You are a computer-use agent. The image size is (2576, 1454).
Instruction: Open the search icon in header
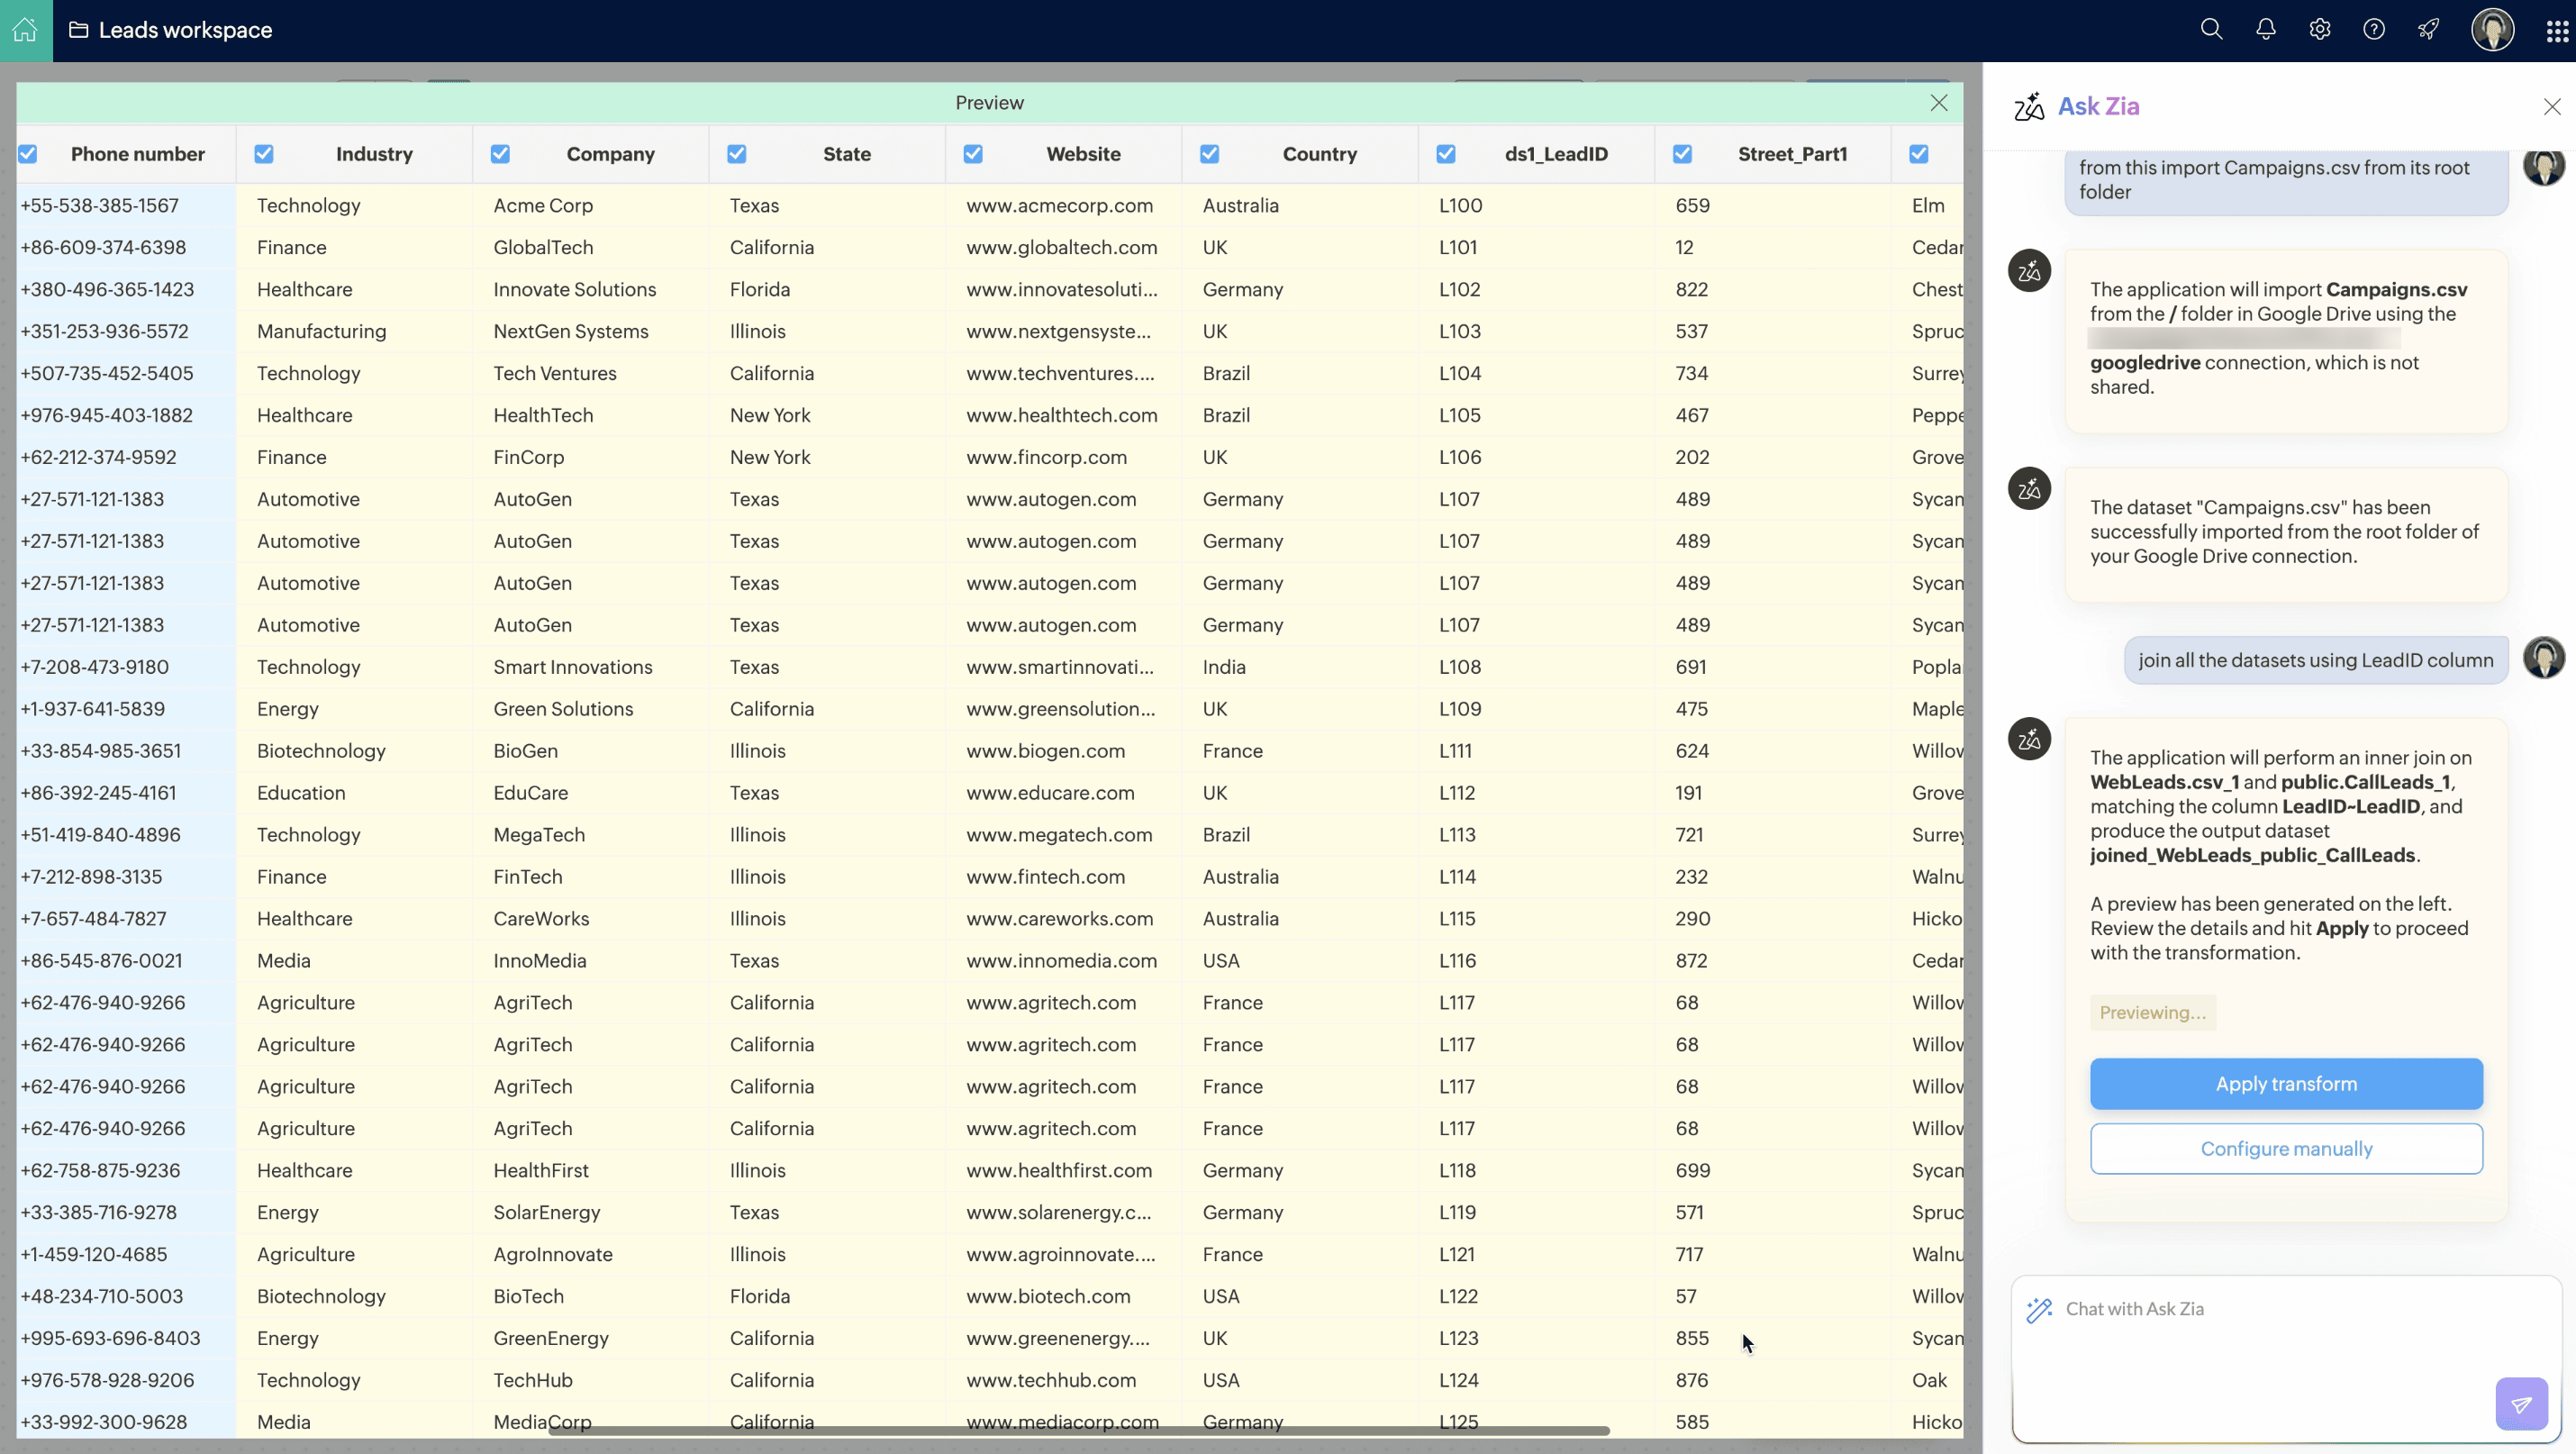click(2211, 30)
